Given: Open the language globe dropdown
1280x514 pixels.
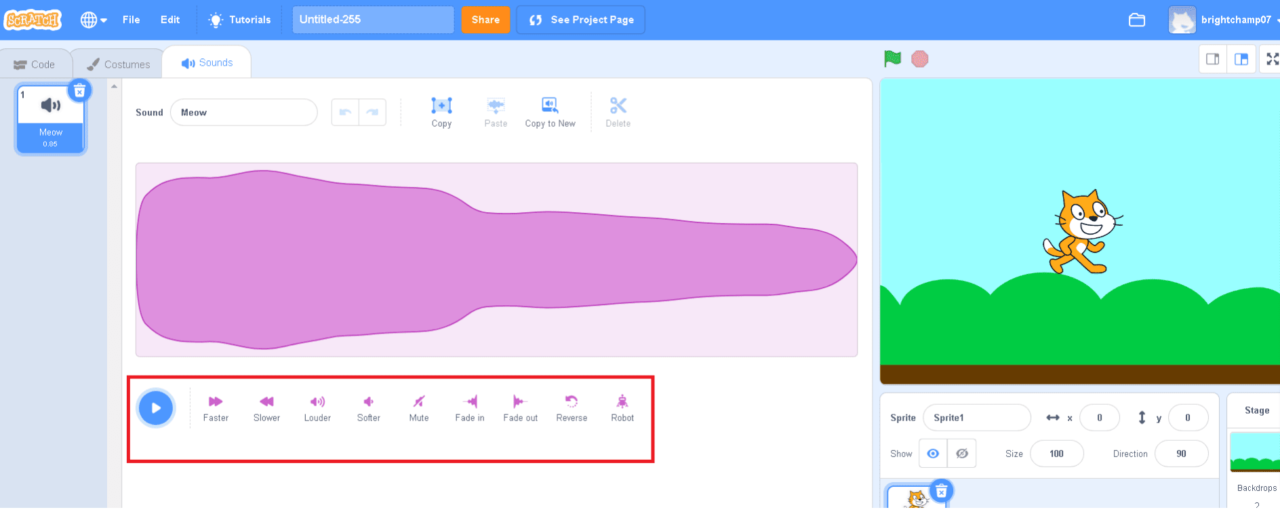Looking at the screenshot, I should [x=93, y=20].
